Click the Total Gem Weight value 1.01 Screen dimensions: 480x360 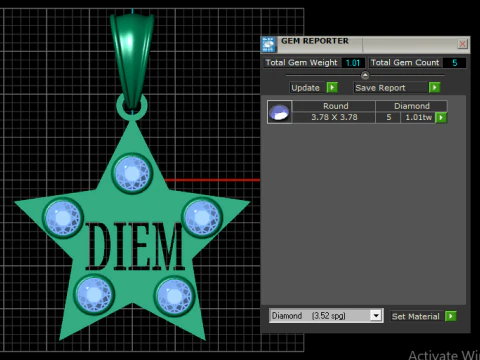(x=353, y=63)
